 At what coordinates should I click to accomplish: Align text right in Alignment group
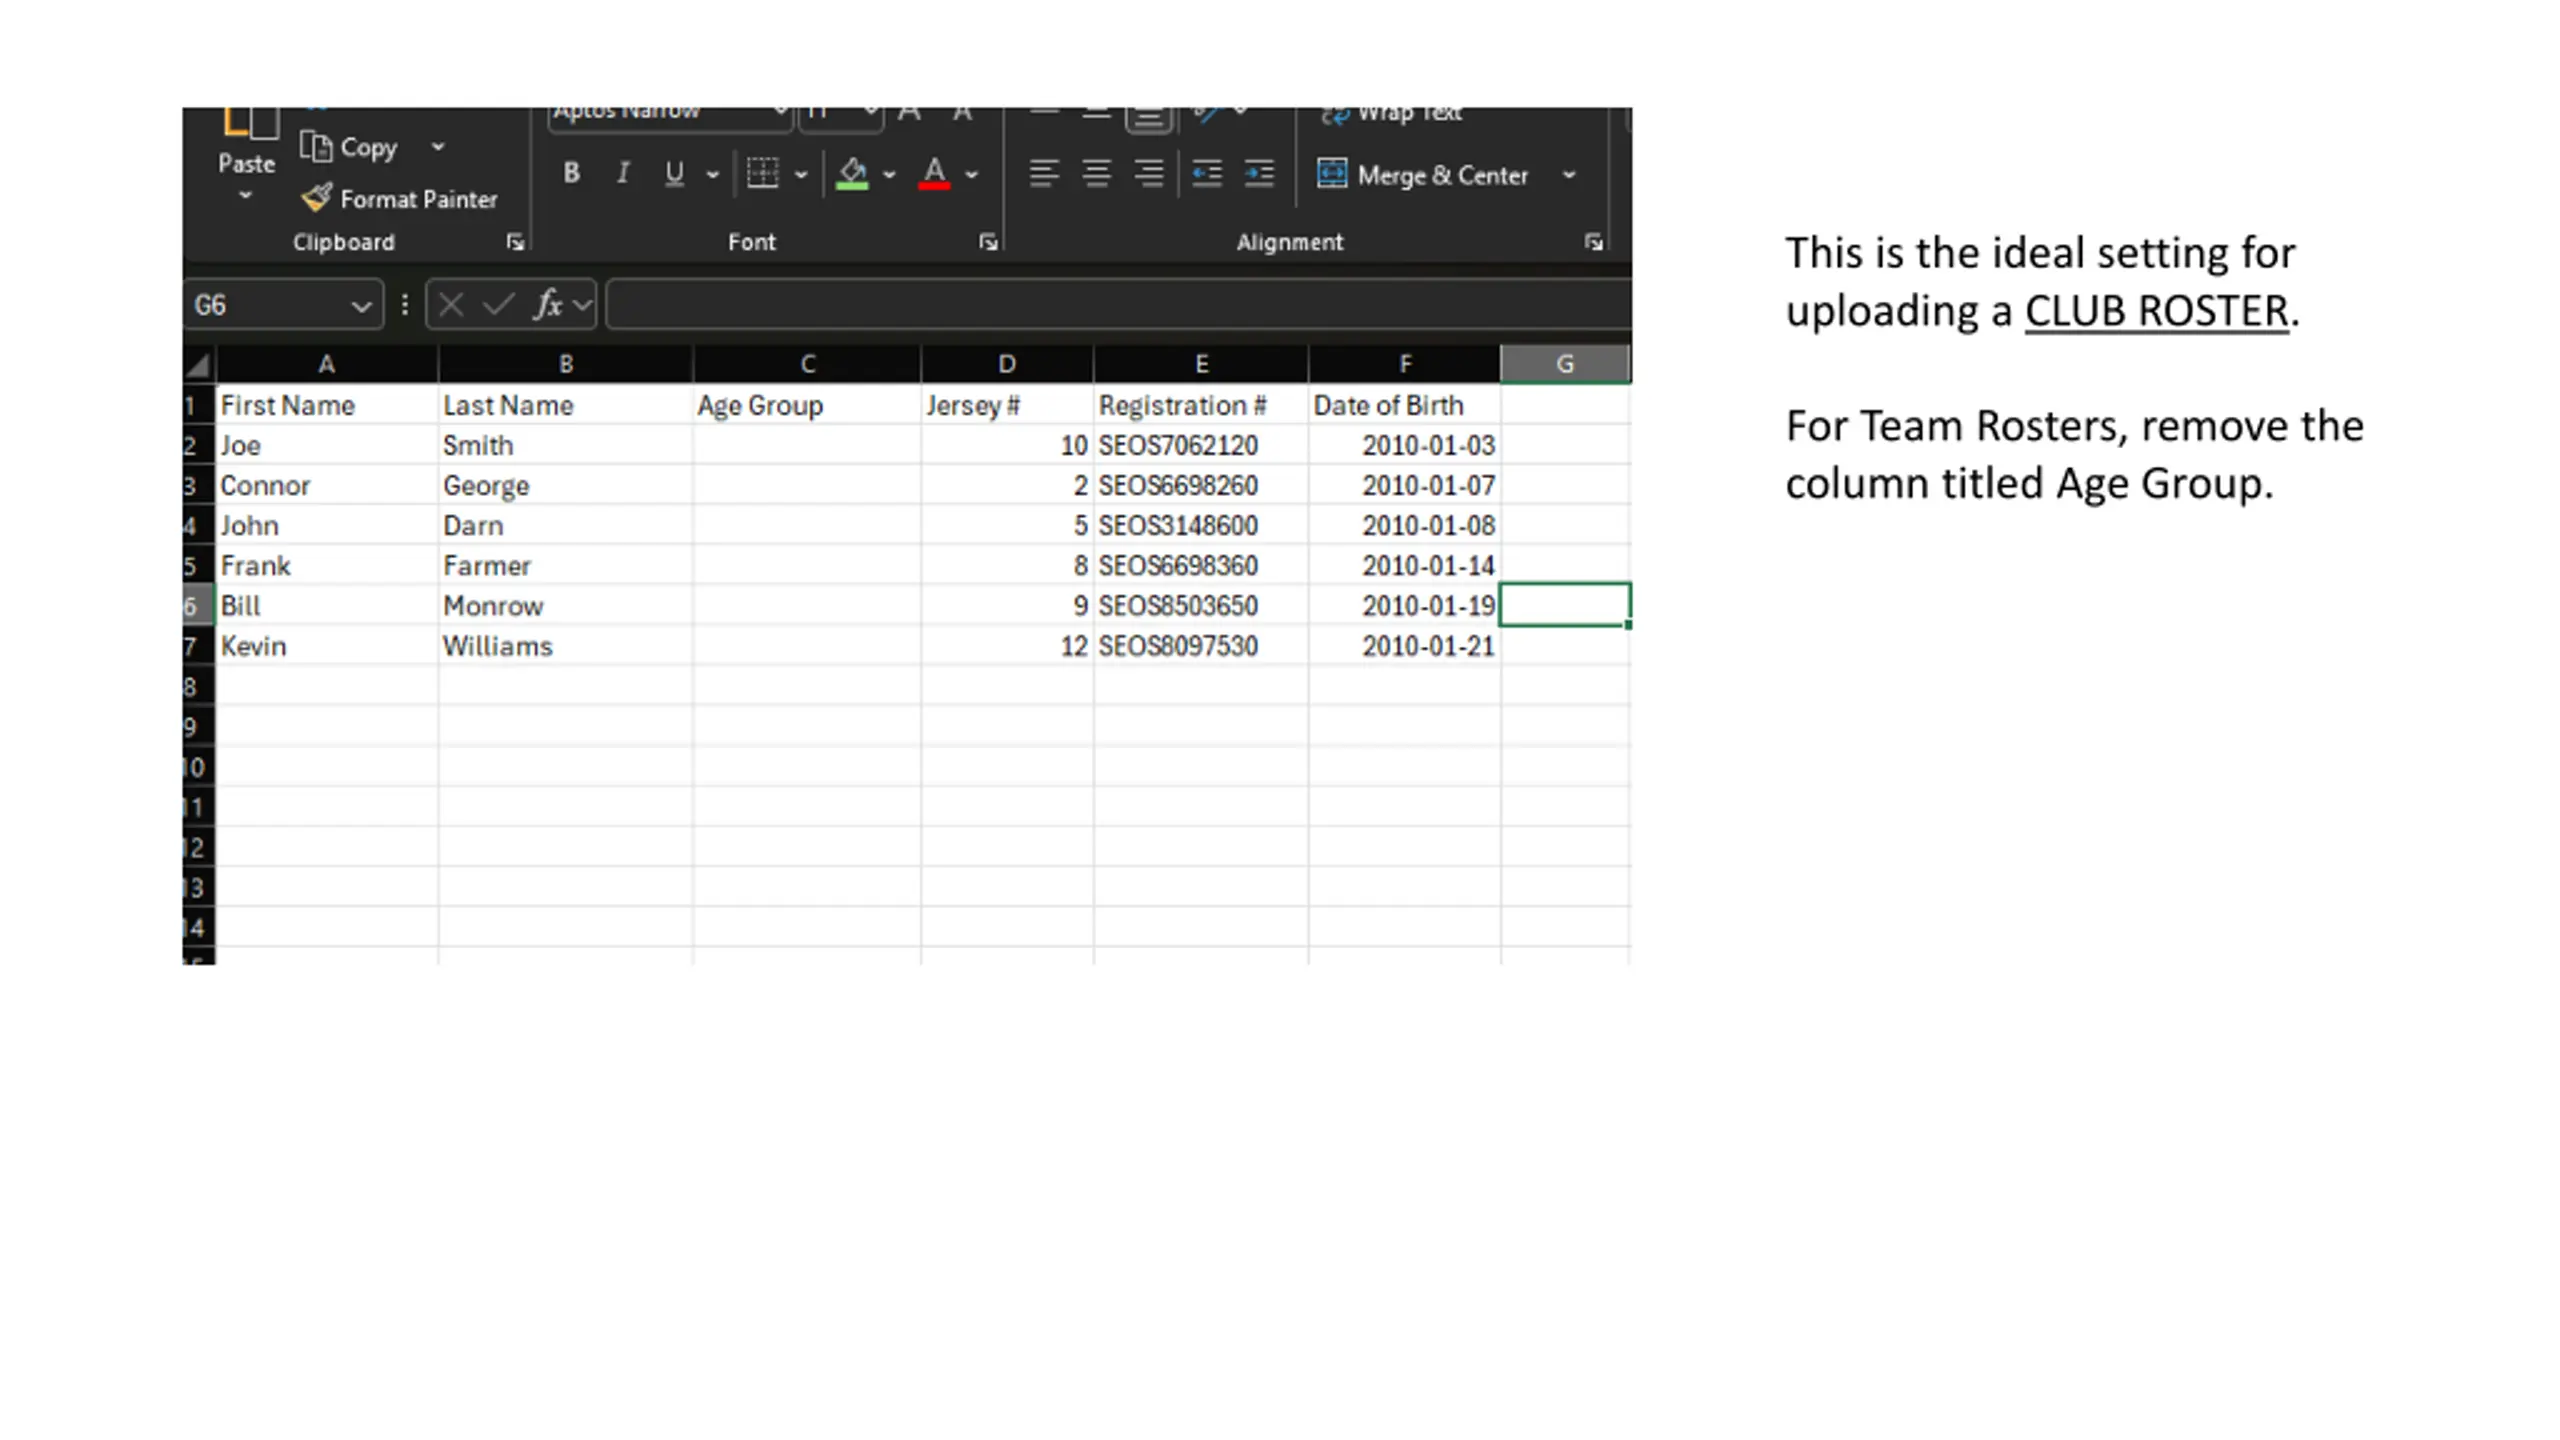coord(1149,174)
